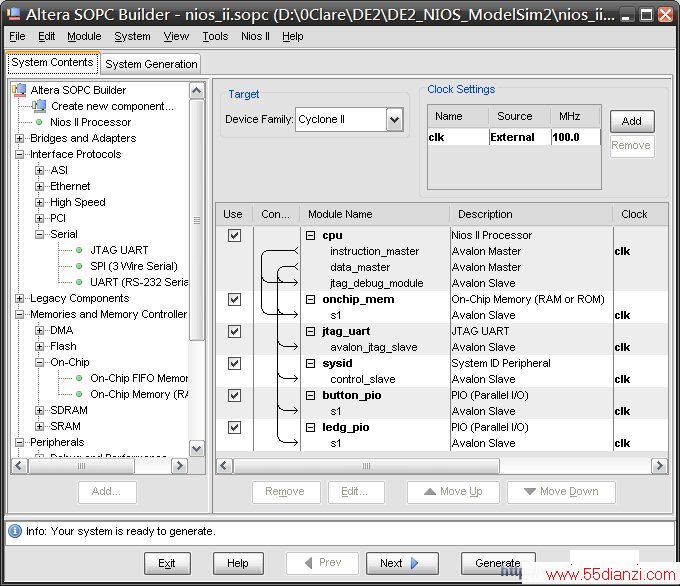Click the green dot beside JTAG UART
This screenshot has height=586, width=680.
pyautogui.click(x=79, y=250)
